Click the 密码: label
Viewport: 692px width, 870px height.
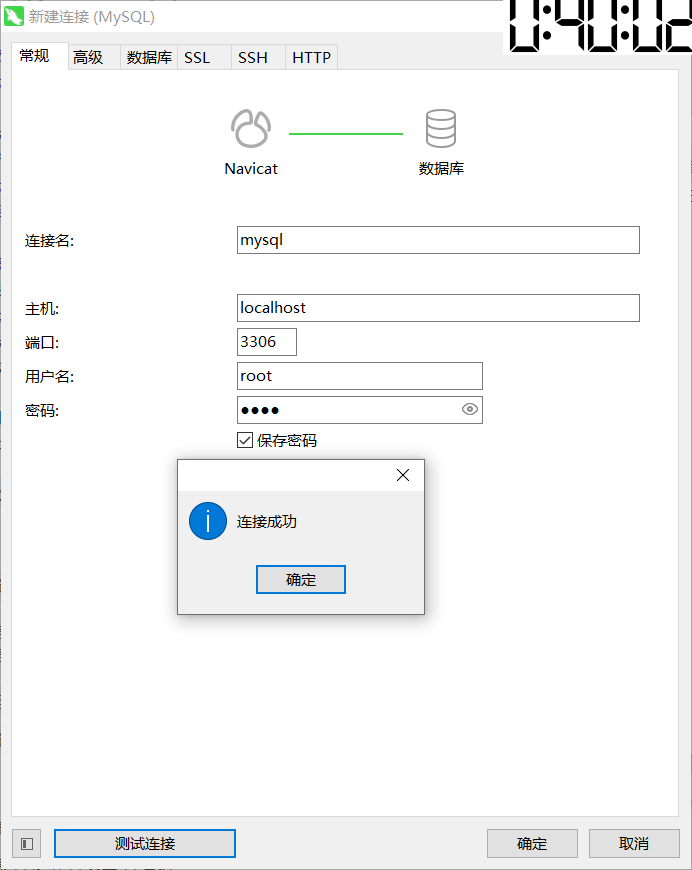[42, 411]
